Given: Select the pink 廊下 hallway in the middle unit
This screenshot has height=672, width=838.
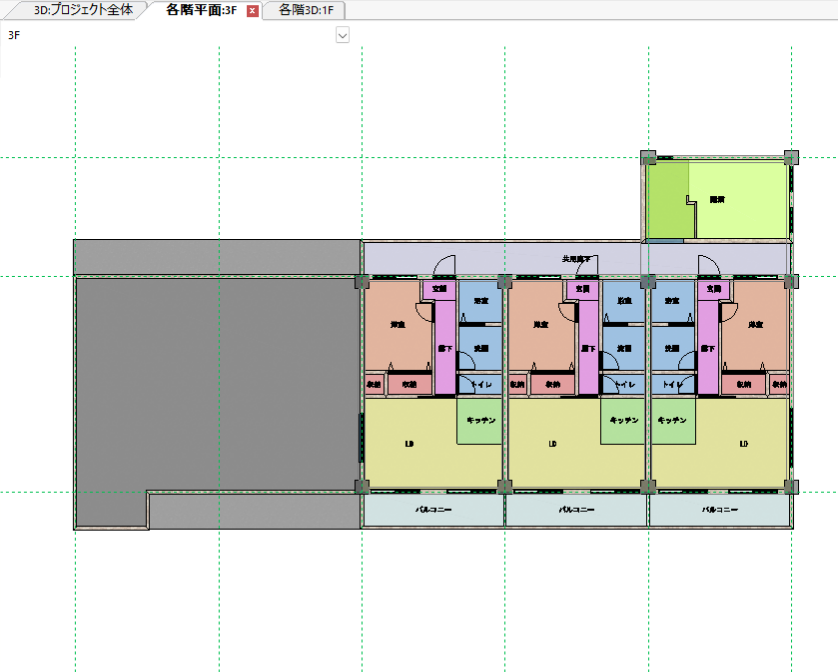Looking at the screenshot, I should pos(588,349).
